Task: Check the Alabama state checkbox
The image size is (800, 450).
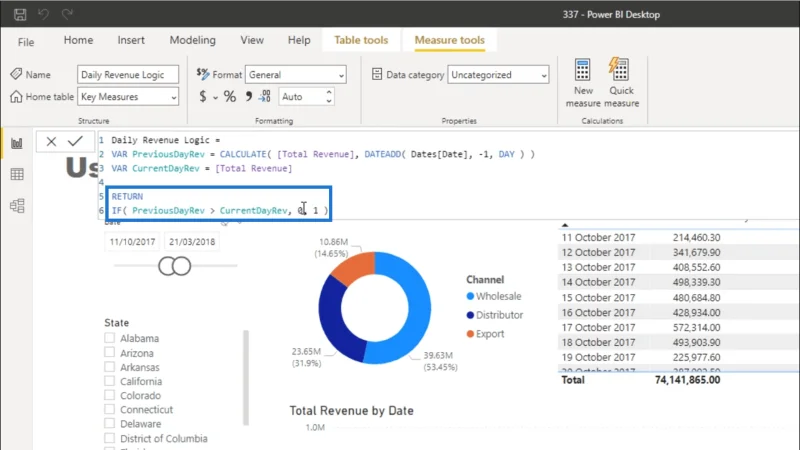Action: (x=109, y=338)
